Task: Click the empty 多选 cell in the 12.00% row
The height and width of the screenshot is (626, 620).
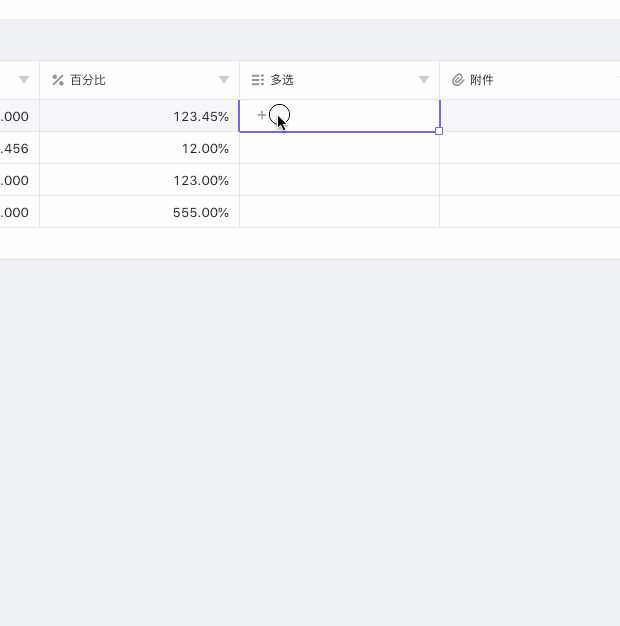Action: [x=340, y=148]
